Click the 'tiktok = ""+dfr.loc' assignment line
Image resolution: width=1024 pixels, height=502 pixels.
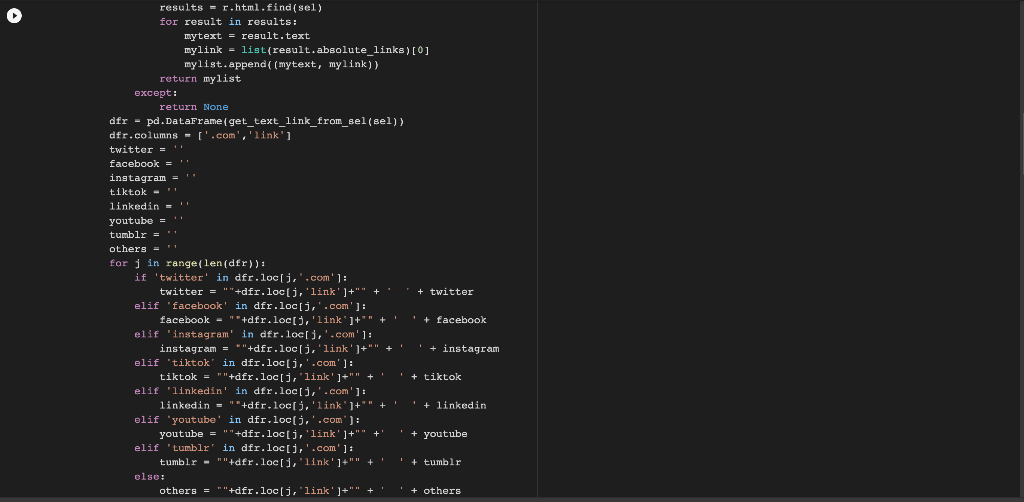[310, 377]
